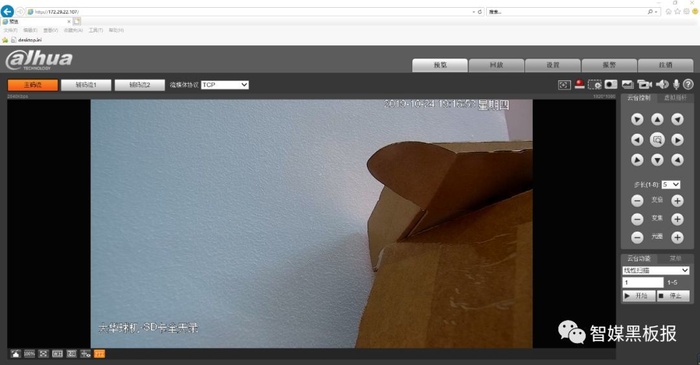Move PTZ camera diagonally up-right
Viewport: 700px width, 365px height.
[677, 119]
